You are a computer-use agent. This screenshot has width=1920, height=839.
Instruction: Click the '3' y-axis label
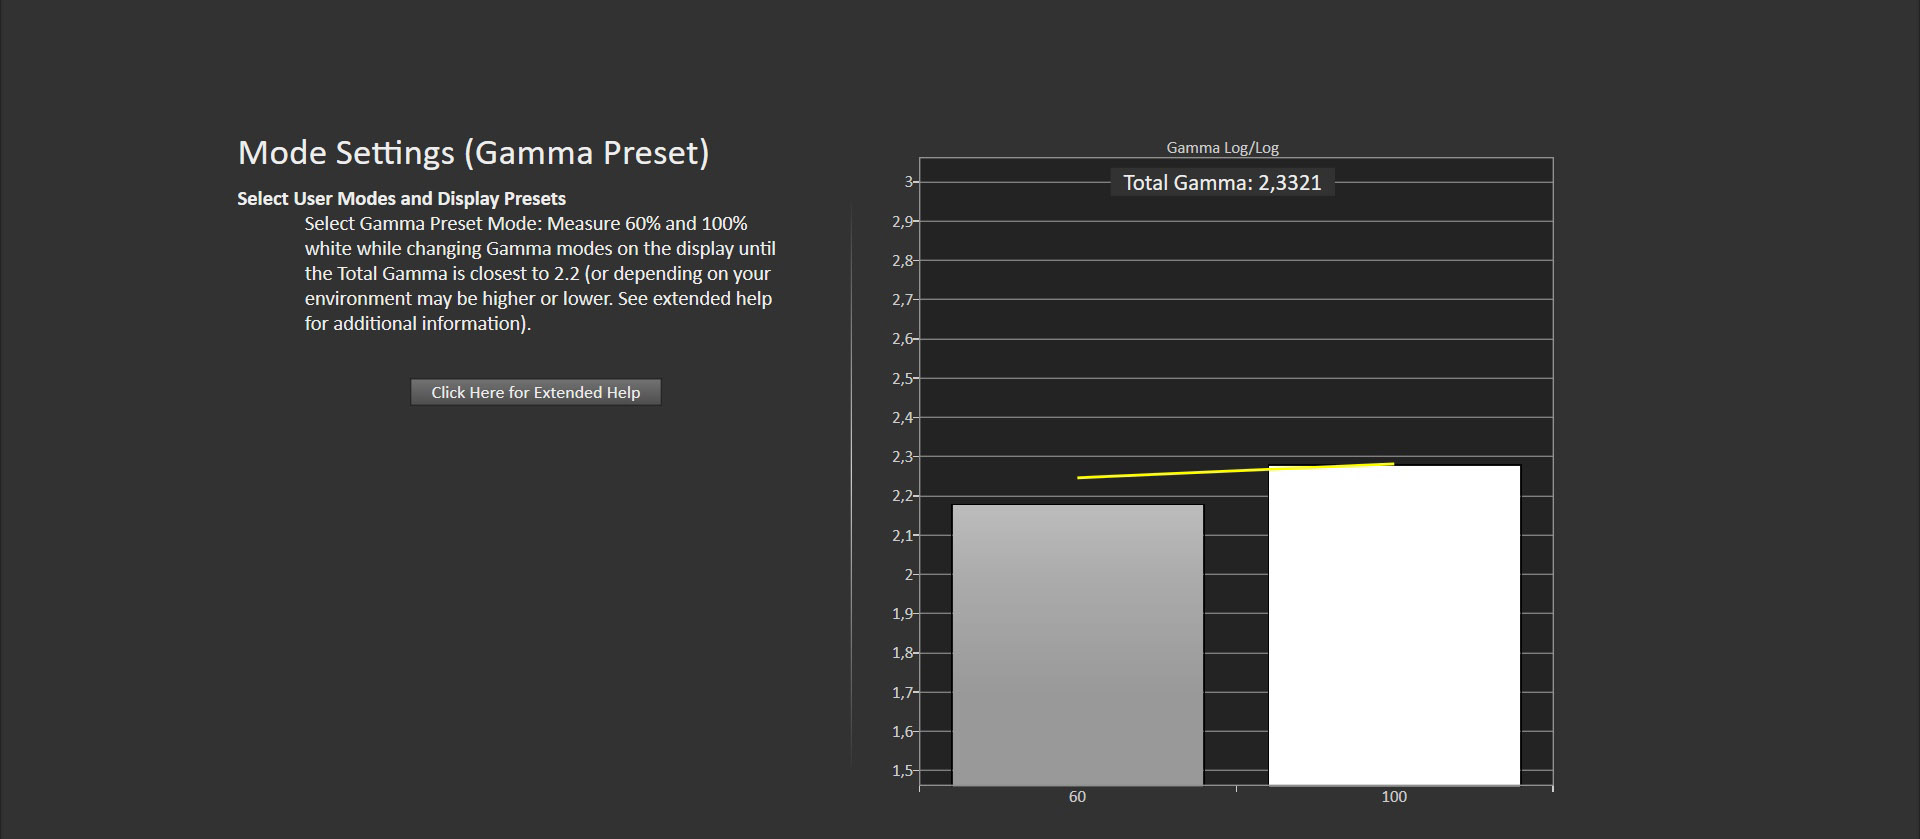point(908,182)
